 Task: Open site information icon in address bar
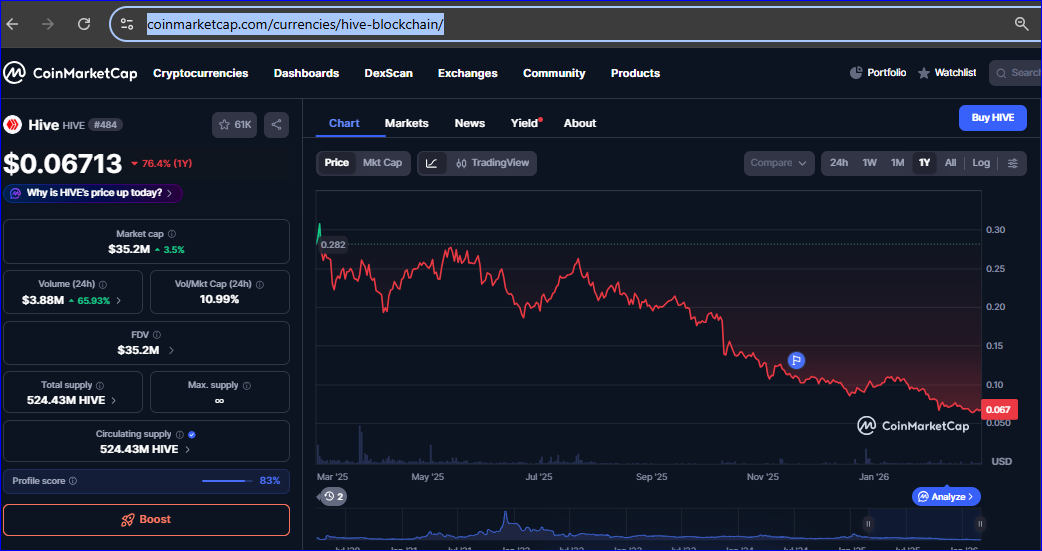[127, 25]
